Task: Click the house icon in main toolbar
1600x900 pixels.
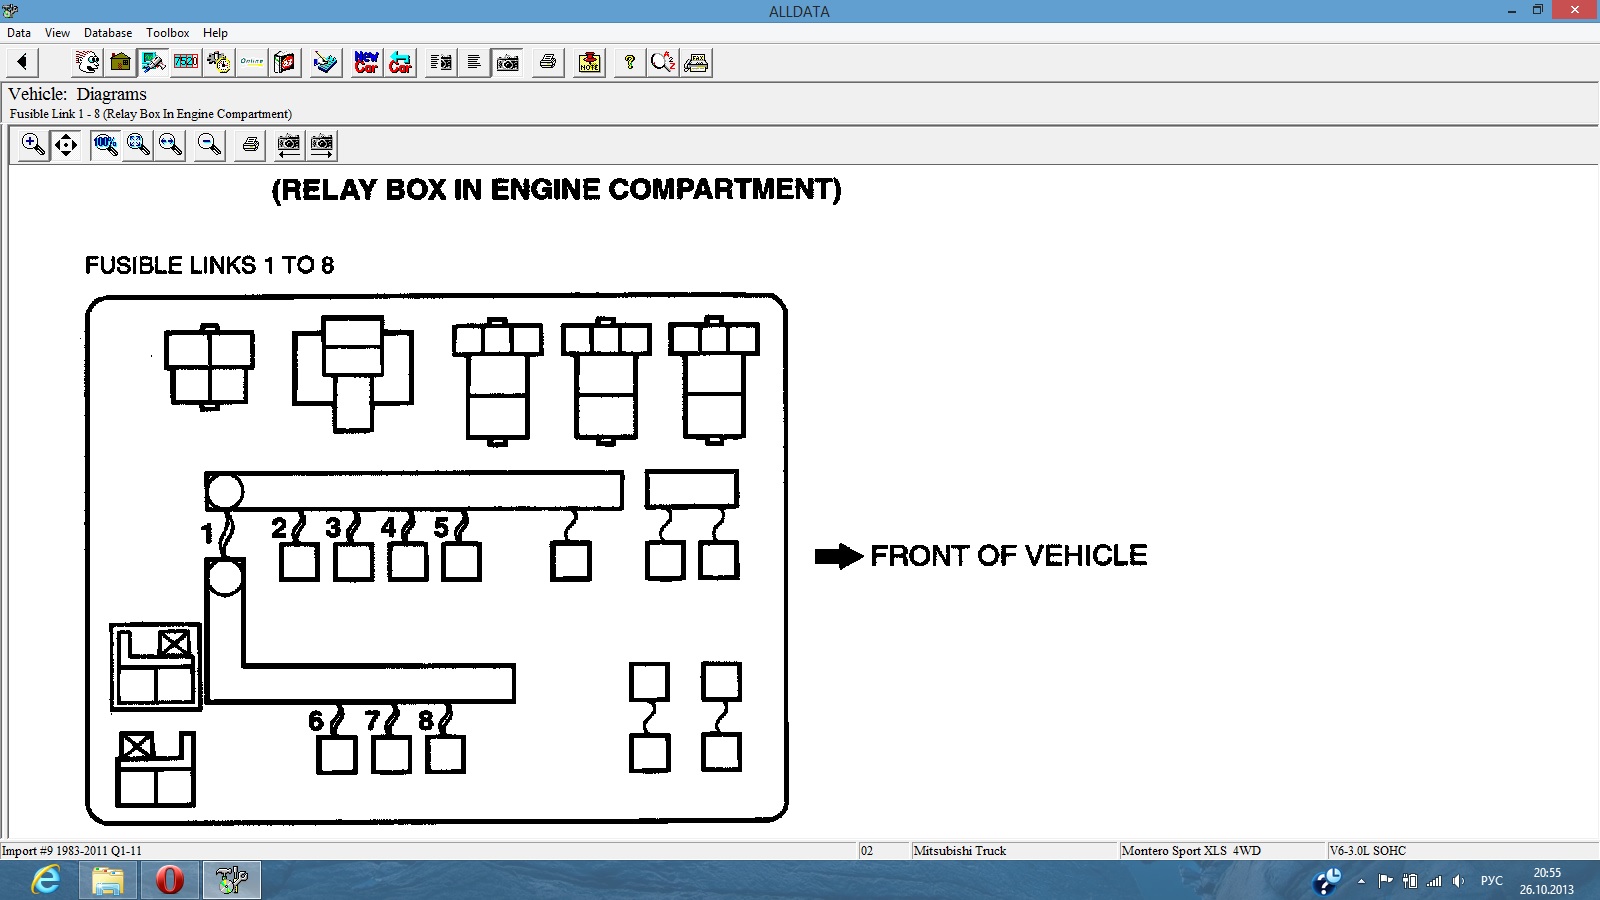Action: (121, 63)
